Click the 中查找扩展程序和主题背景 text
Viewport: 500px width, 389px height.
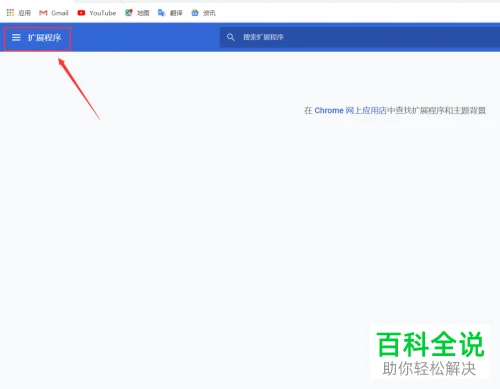[x=436, y=110]
